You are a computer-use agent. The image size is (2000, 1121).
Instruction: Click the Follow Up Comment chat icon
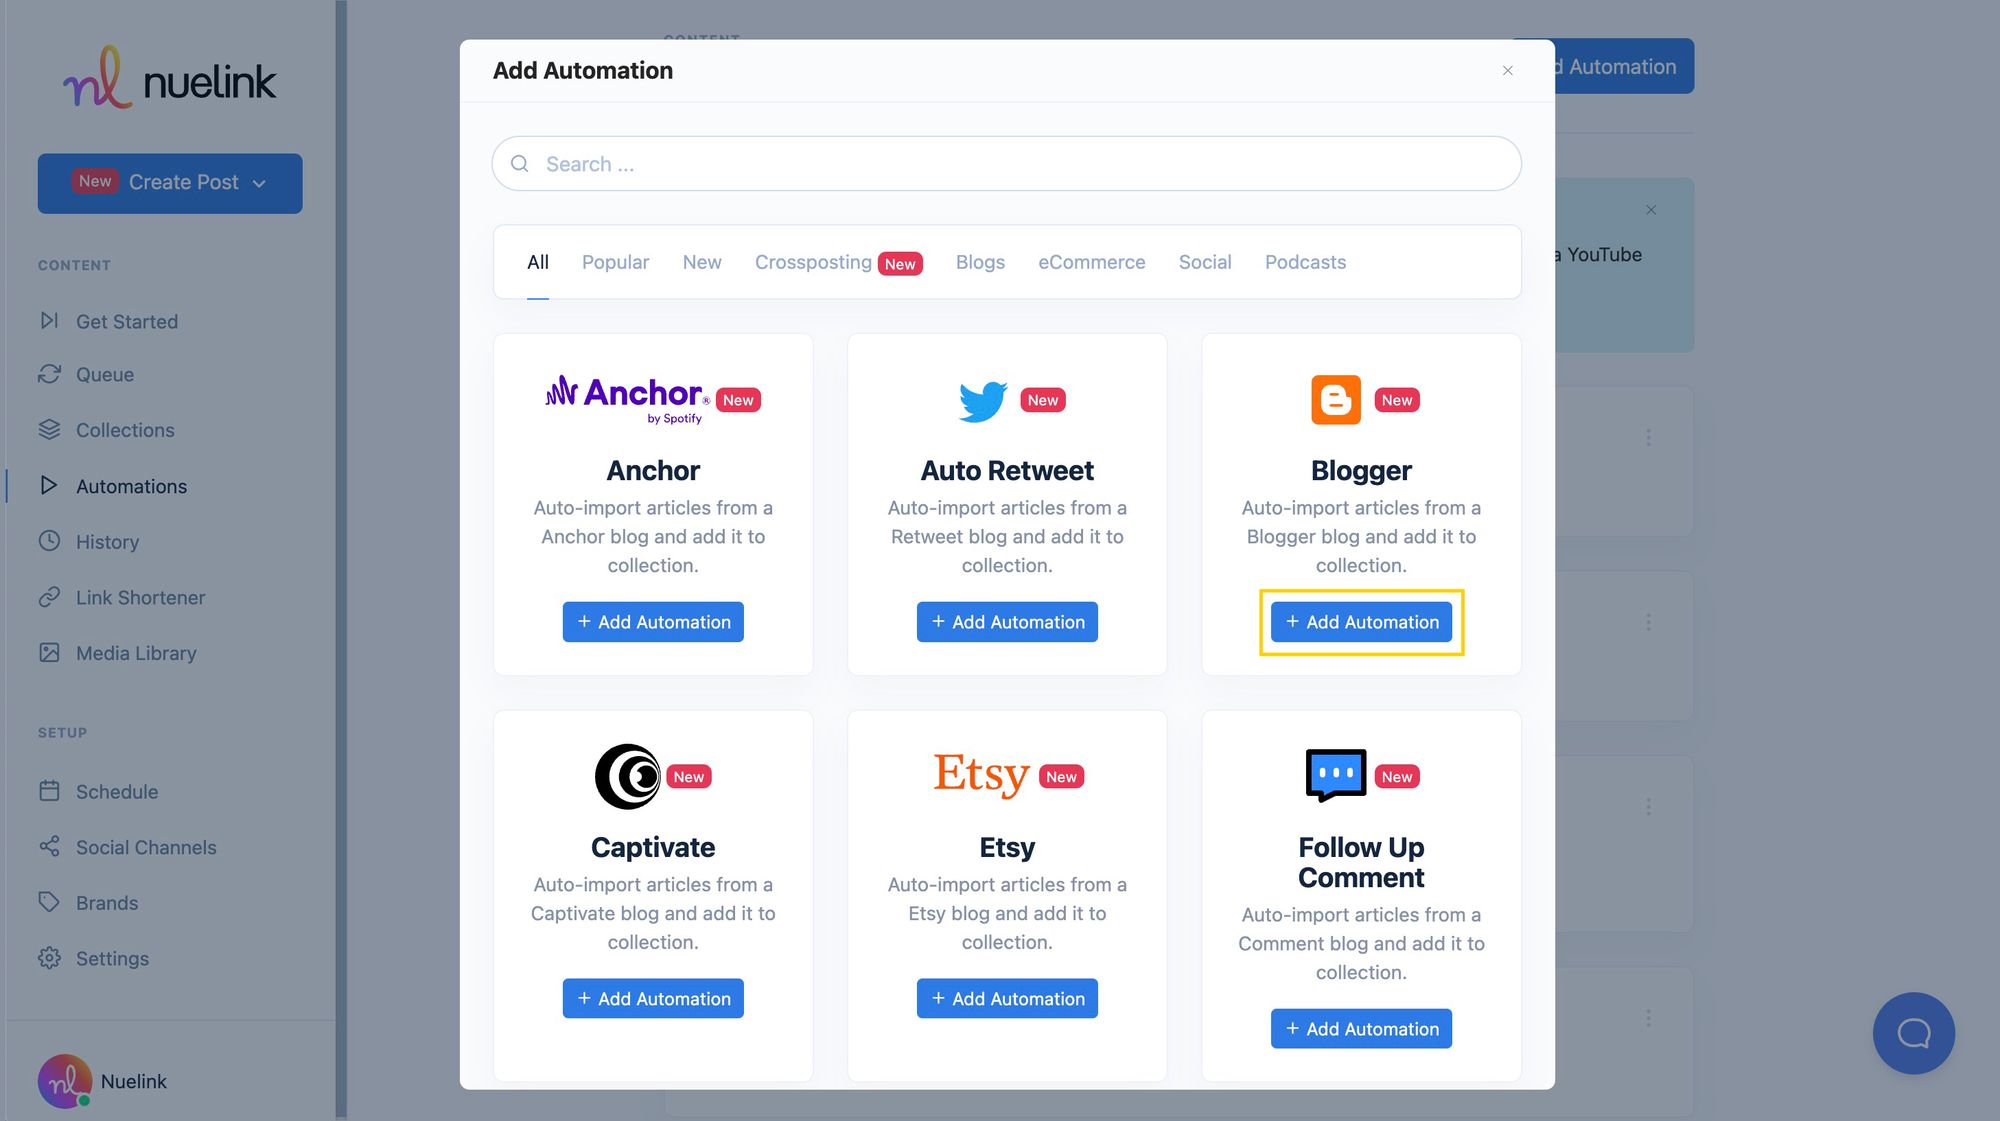(1335, 773)
